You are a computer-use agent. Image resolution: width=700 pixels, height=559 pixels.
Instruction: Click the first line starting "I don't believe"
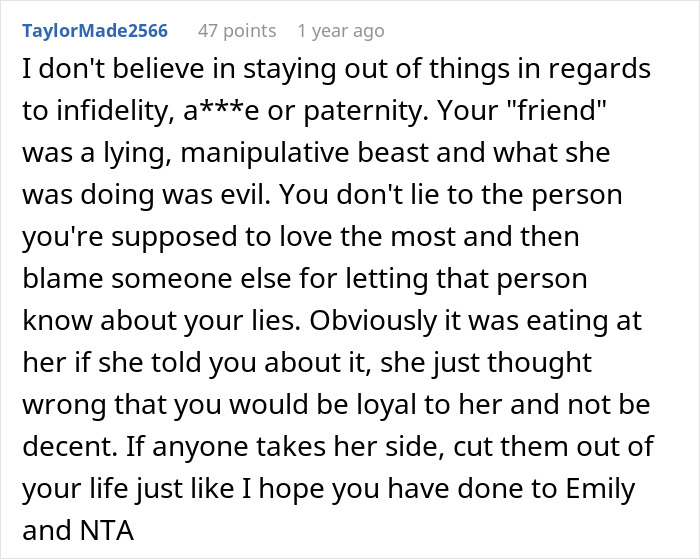[x=336, y=69]
